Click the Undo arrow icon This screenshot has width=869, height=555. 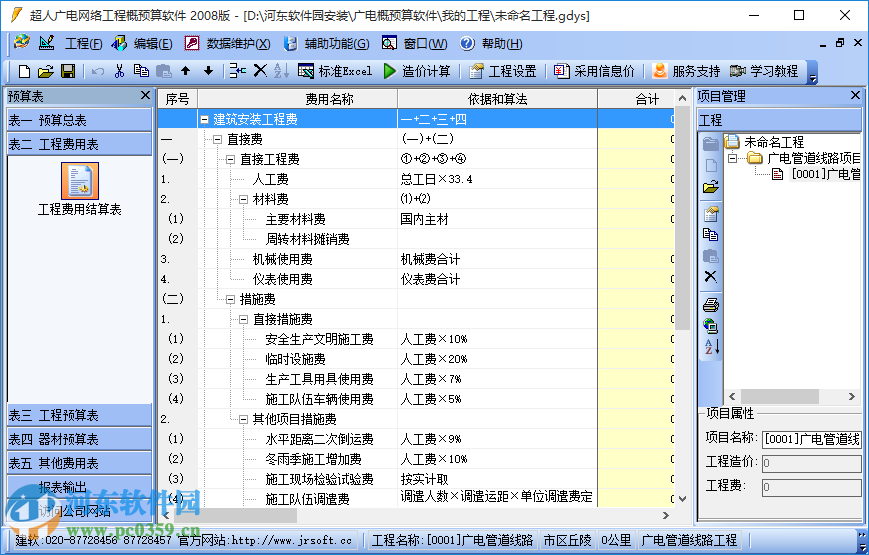coord(98,71)
